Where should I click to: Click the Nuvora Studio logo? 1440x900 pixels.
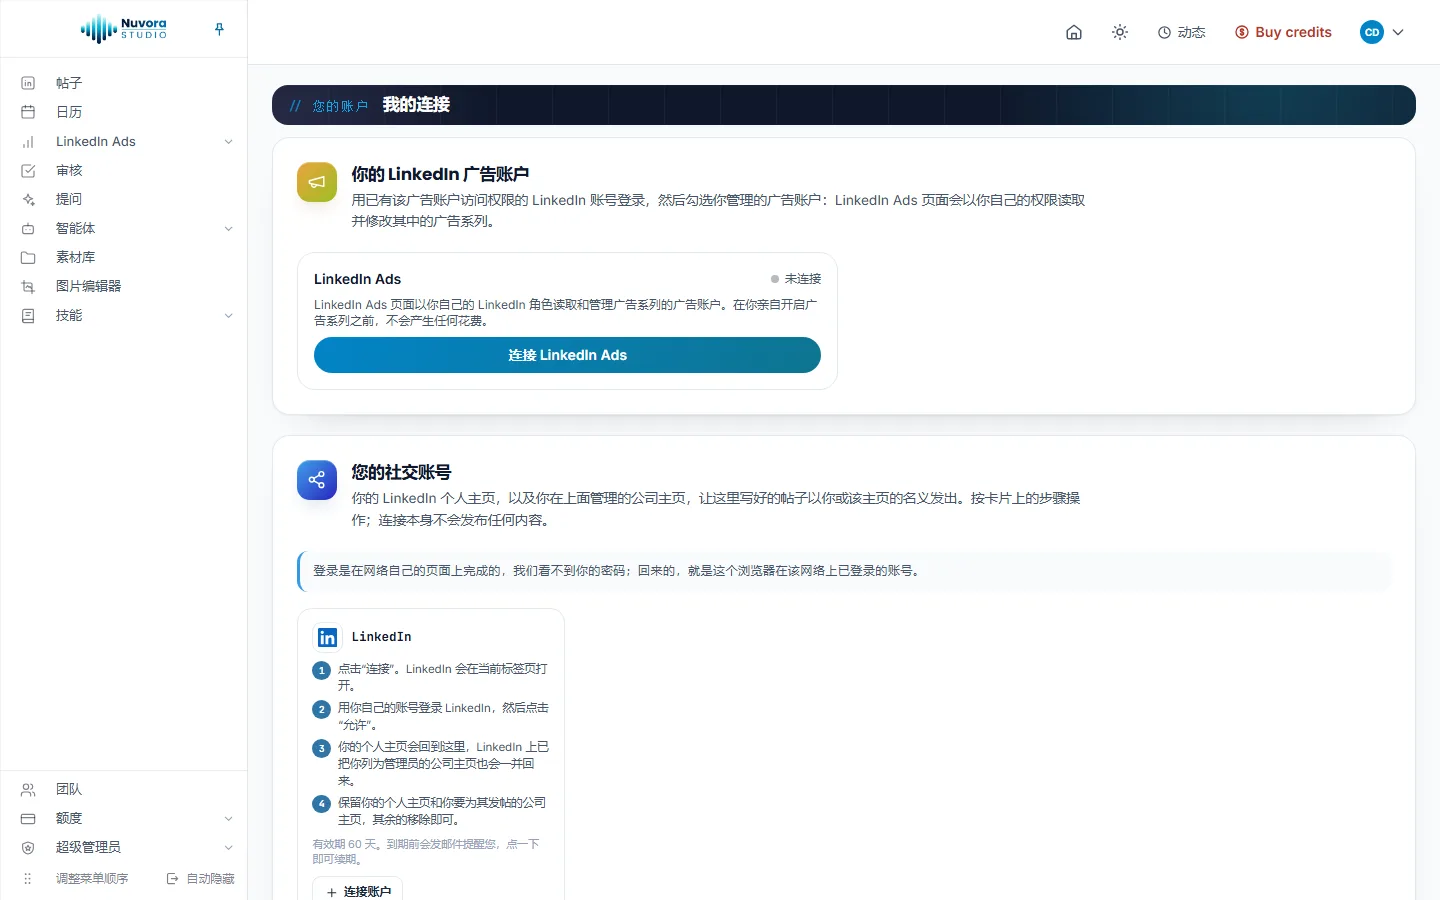pyautogui.click(x=124, y=29)
